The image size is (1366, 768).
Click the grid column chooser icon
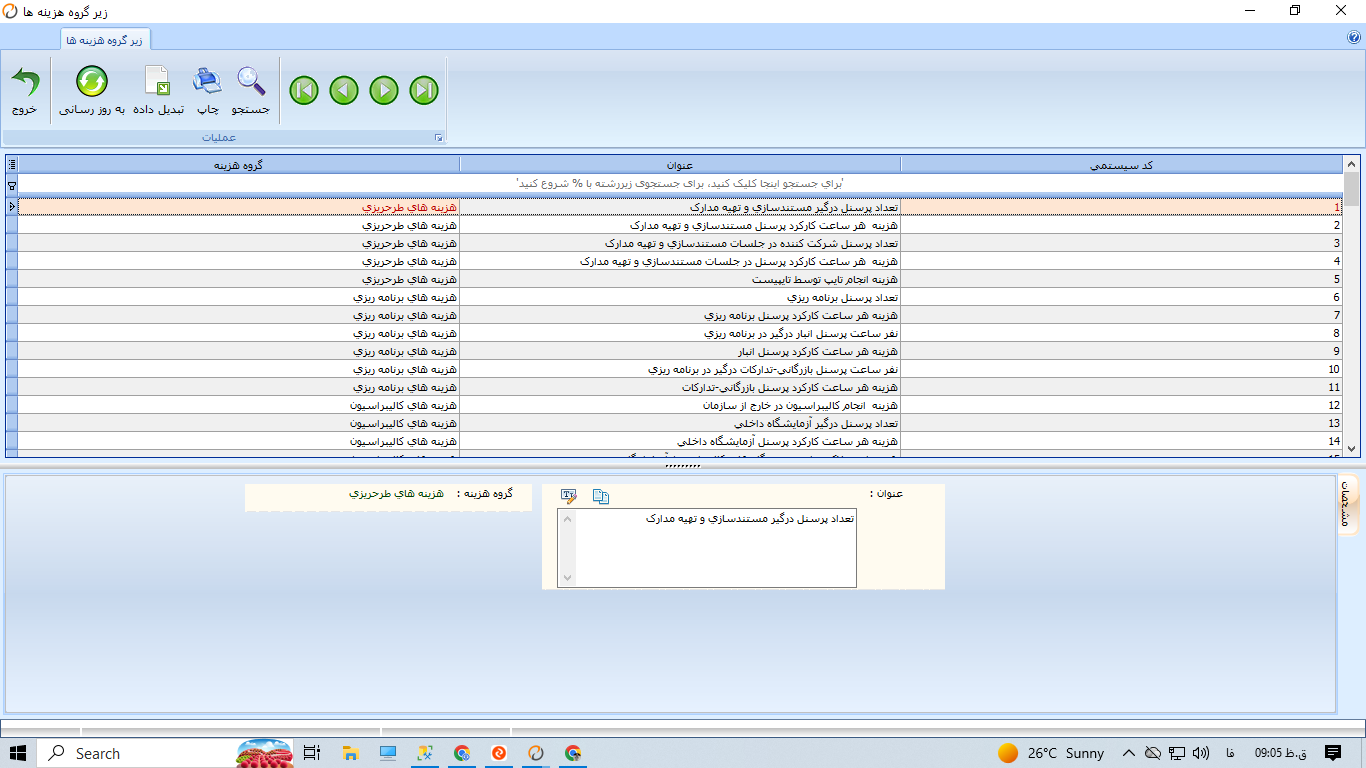(11, 164)
